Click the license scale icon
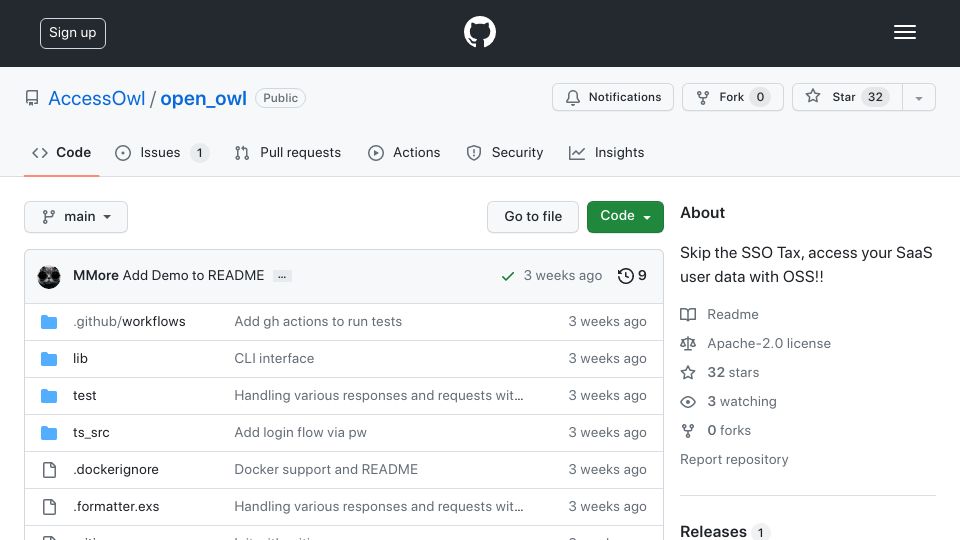 688,343
